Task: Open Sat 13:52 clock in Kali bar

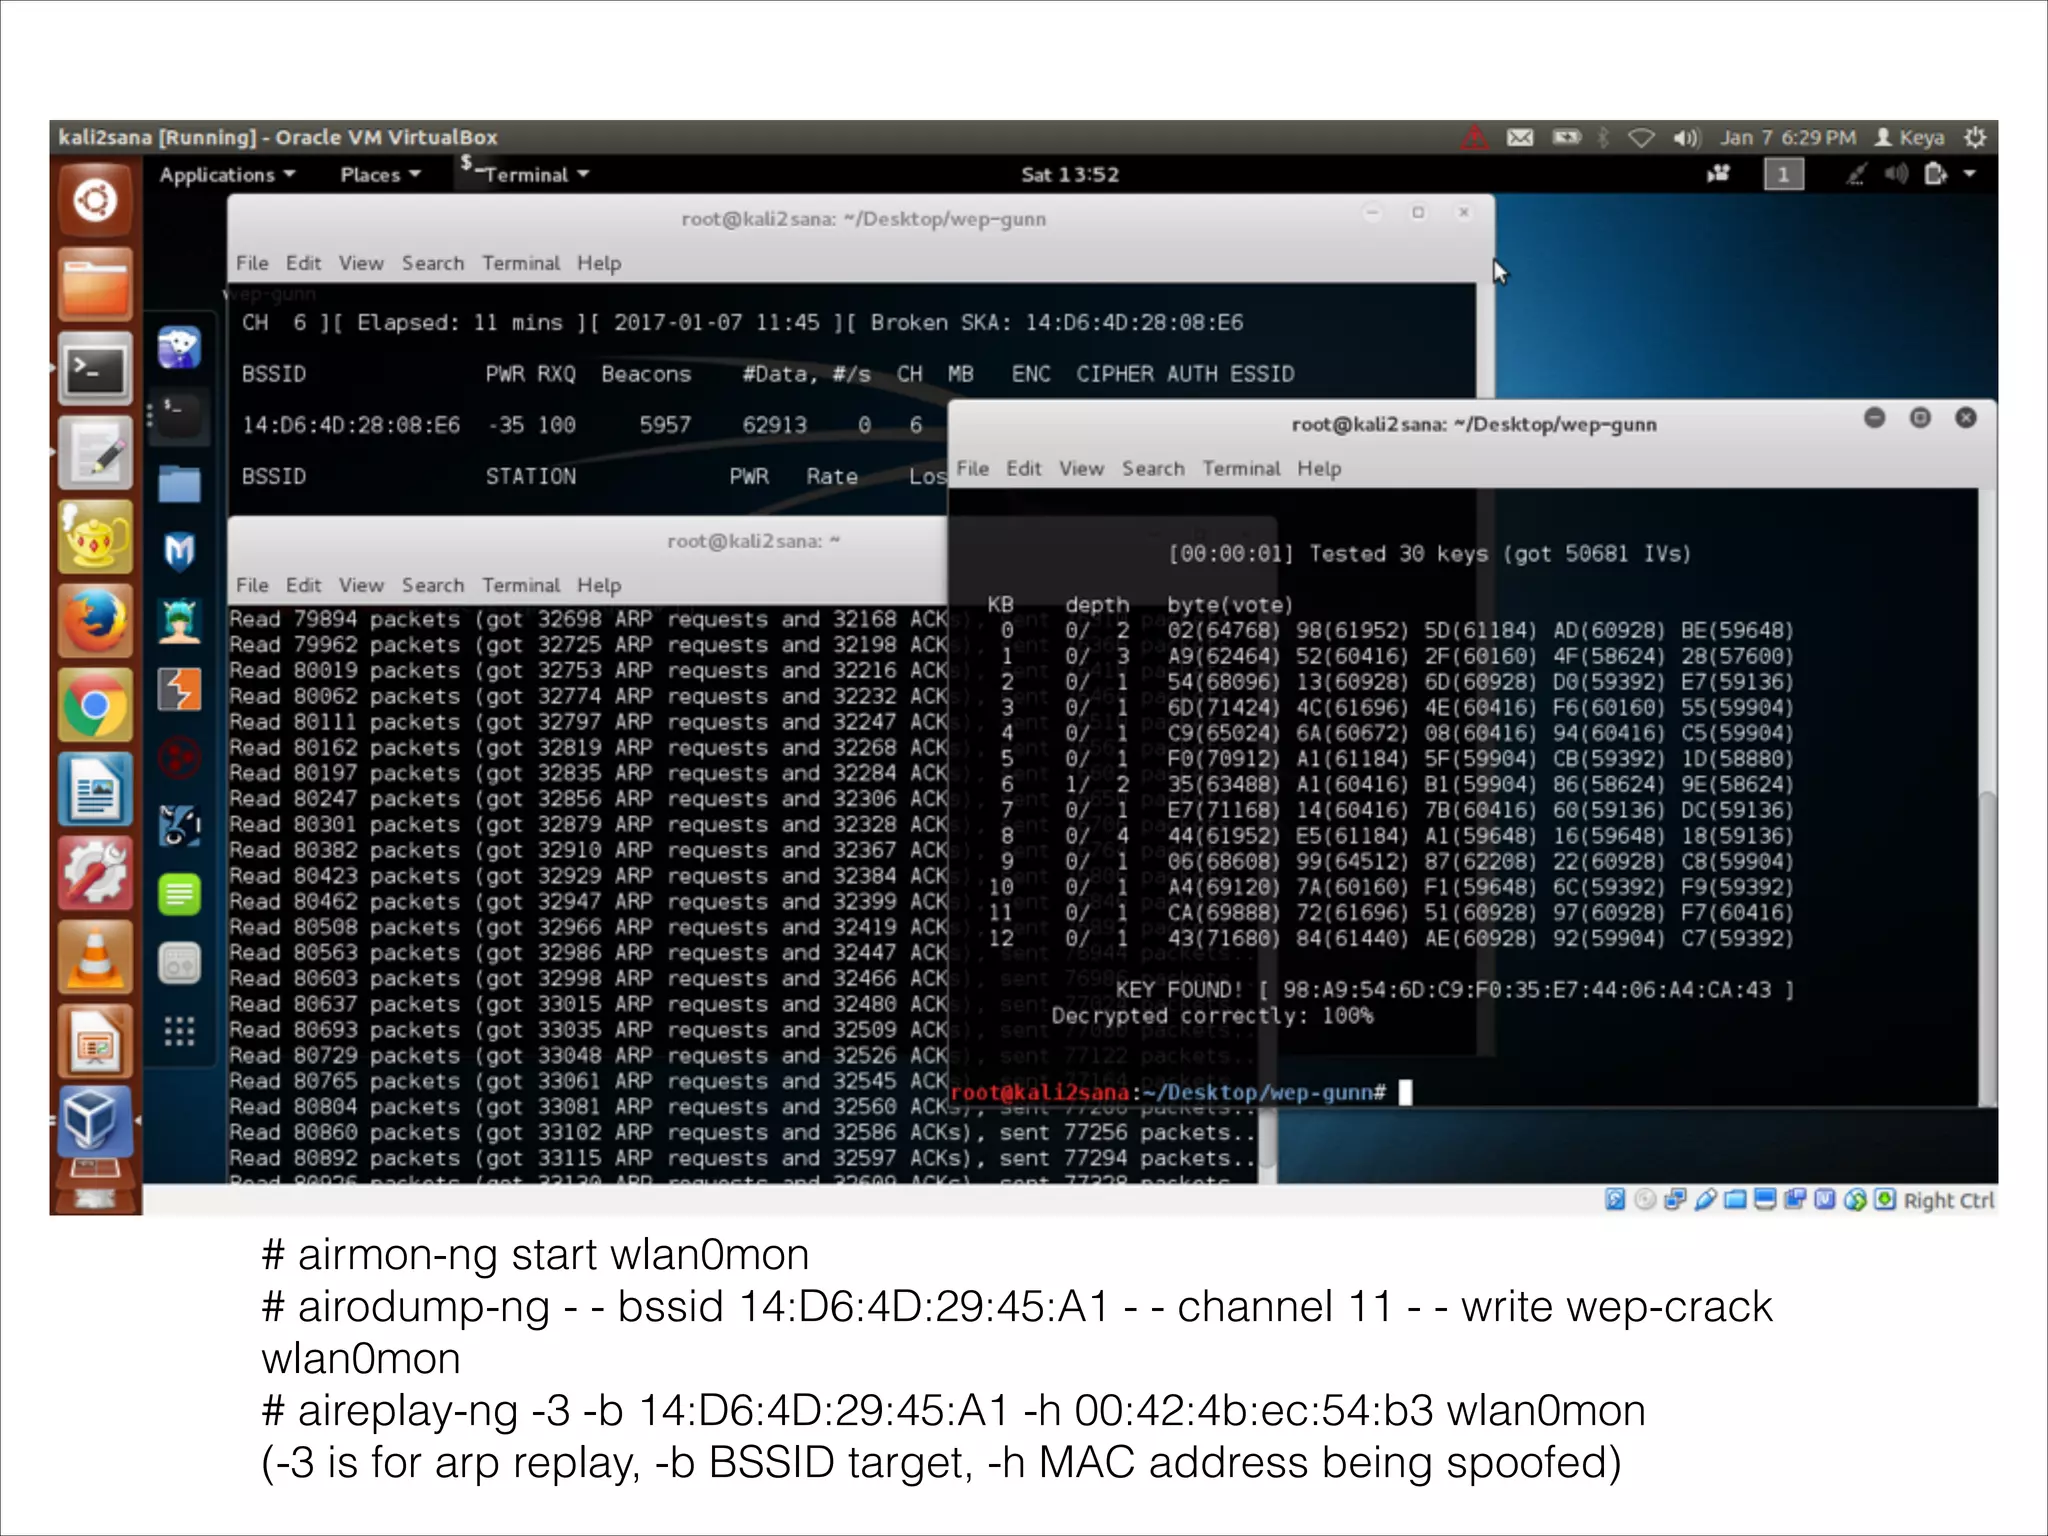Action: (1070, 174)
